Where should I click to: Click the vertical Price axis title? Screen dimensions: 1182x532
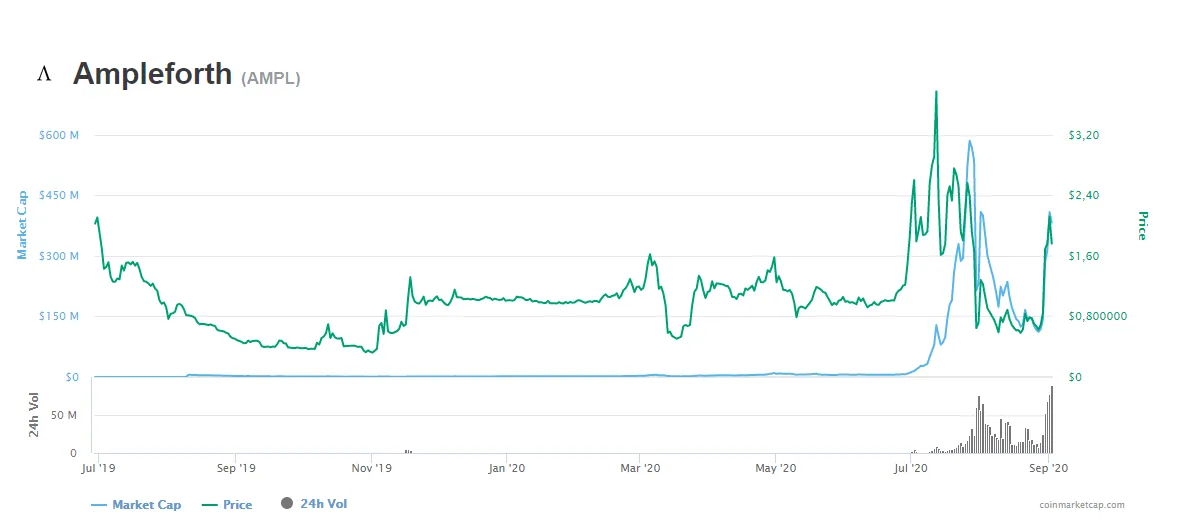pyautogui.click(x=1141, y=225)
